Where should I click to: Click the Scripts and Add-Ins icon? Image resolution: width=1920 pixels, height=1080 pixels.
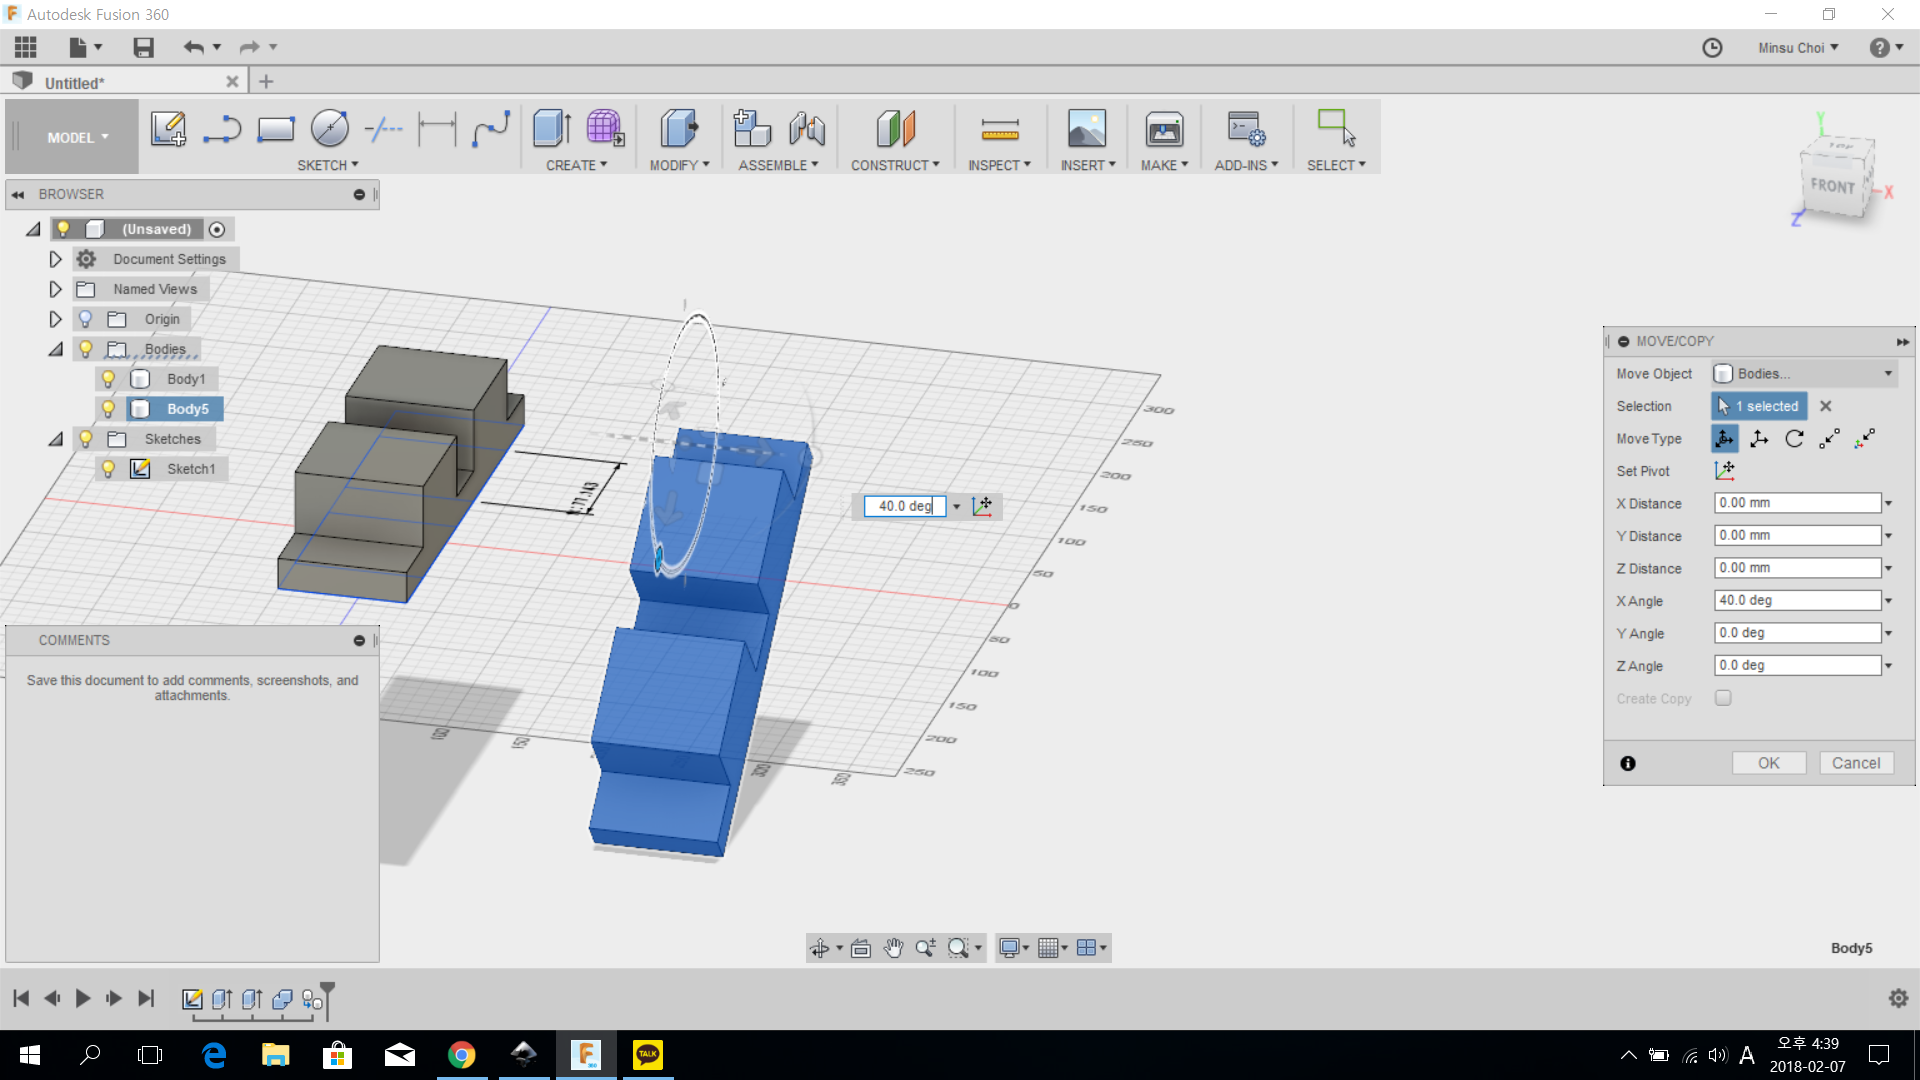click(x=1247, y=129)
